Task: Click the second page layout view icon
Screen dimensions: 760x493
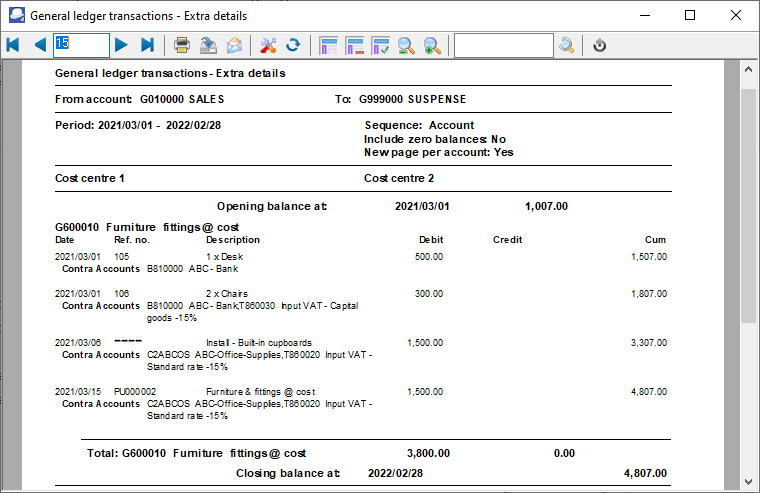Action: point(354,45)
